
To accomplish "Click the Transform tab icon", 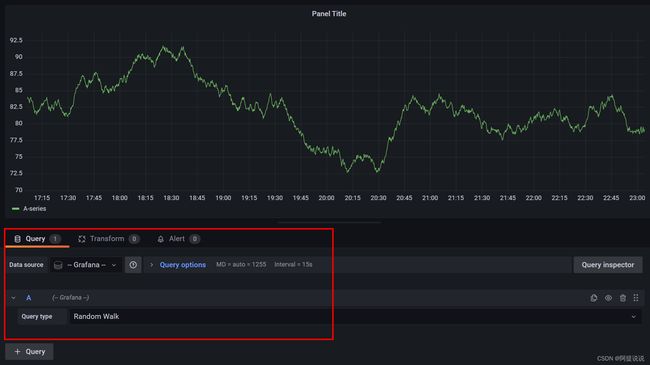I will [82, 239].
